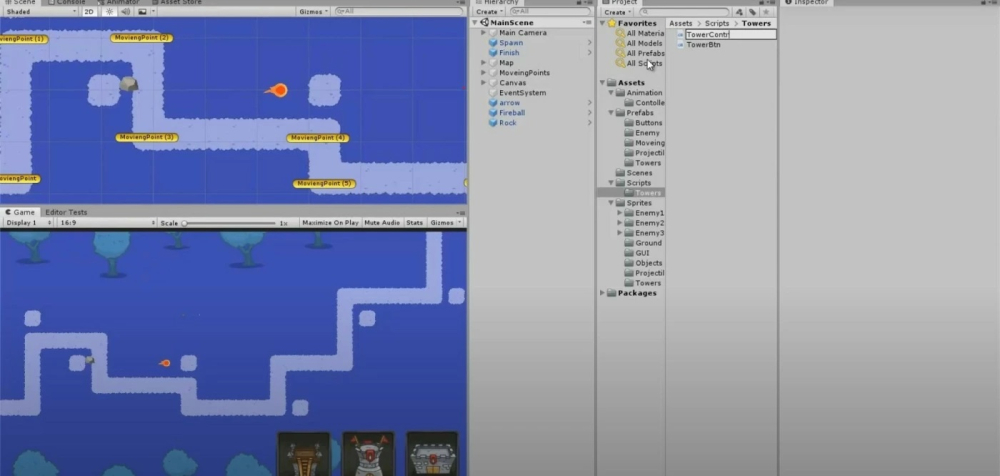Image resolution: width=1000 pixels, height=476 pixels.
Task: Click the TowerContr rename text field
Action: point(730,34)
